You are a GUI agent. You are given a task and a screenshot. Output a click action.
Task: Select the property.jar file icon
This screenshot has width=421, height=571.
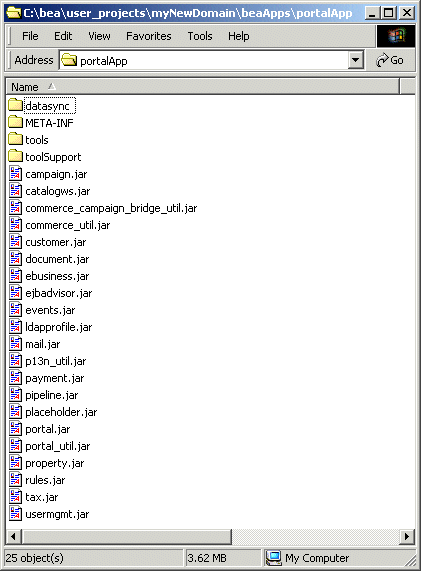point(15,463)
